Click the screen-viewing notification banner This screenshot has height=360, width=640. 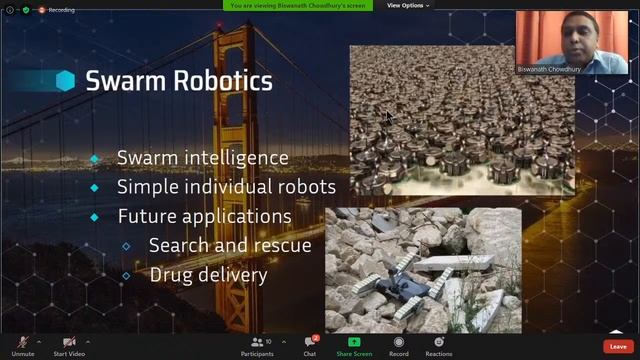tap(298, 5)
